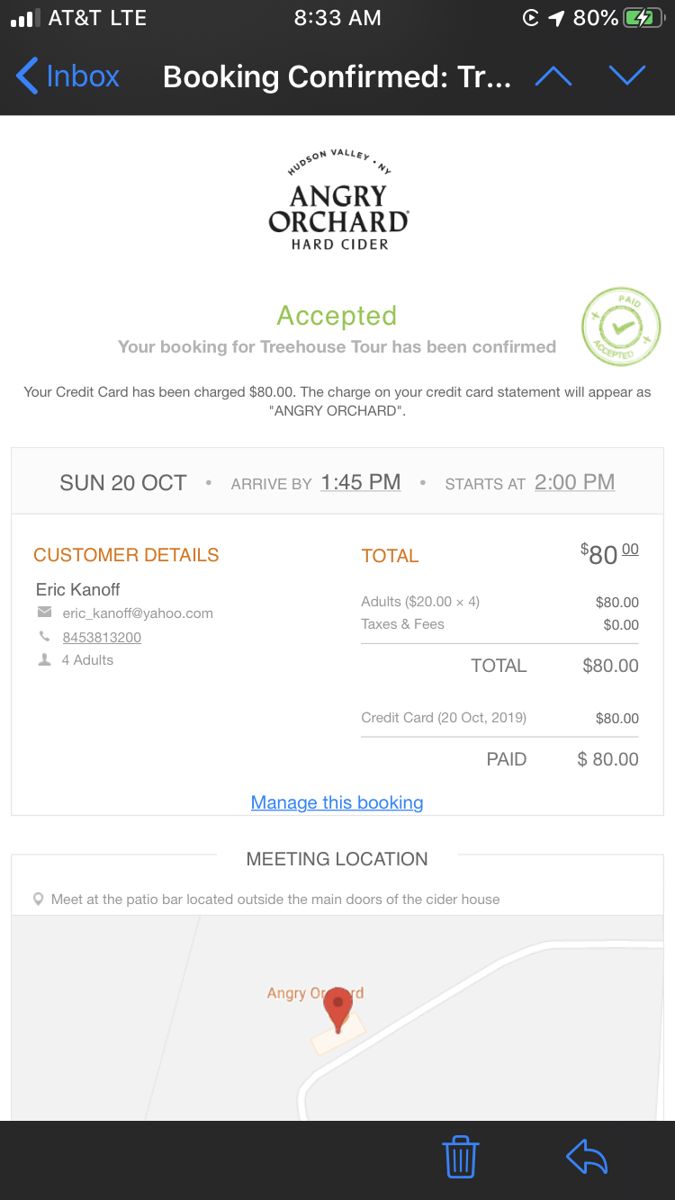Tap the small pin icon by meeting instructions
Image resolution: width=675 pixels, height=1200 pixels.
(x=38, y=899)
